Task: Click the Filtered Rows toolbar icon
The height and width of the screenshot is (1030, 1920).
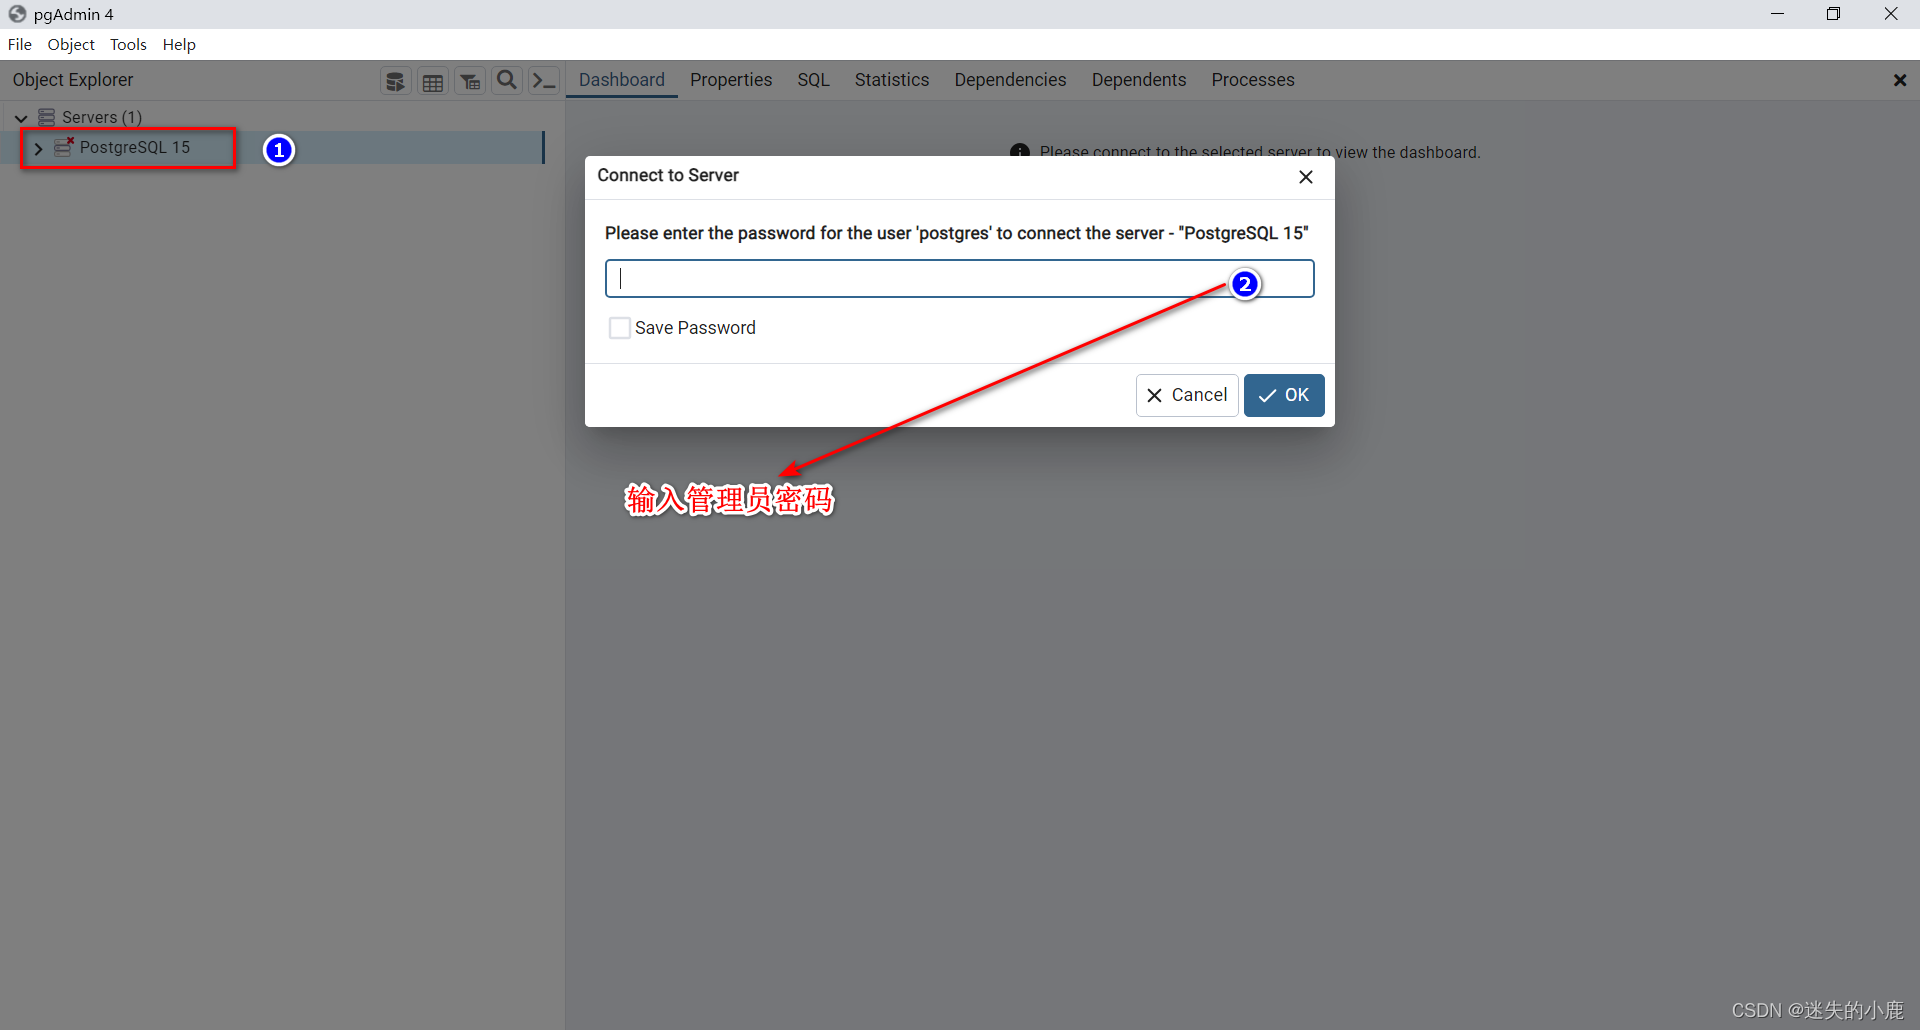Action: (470, 81)
